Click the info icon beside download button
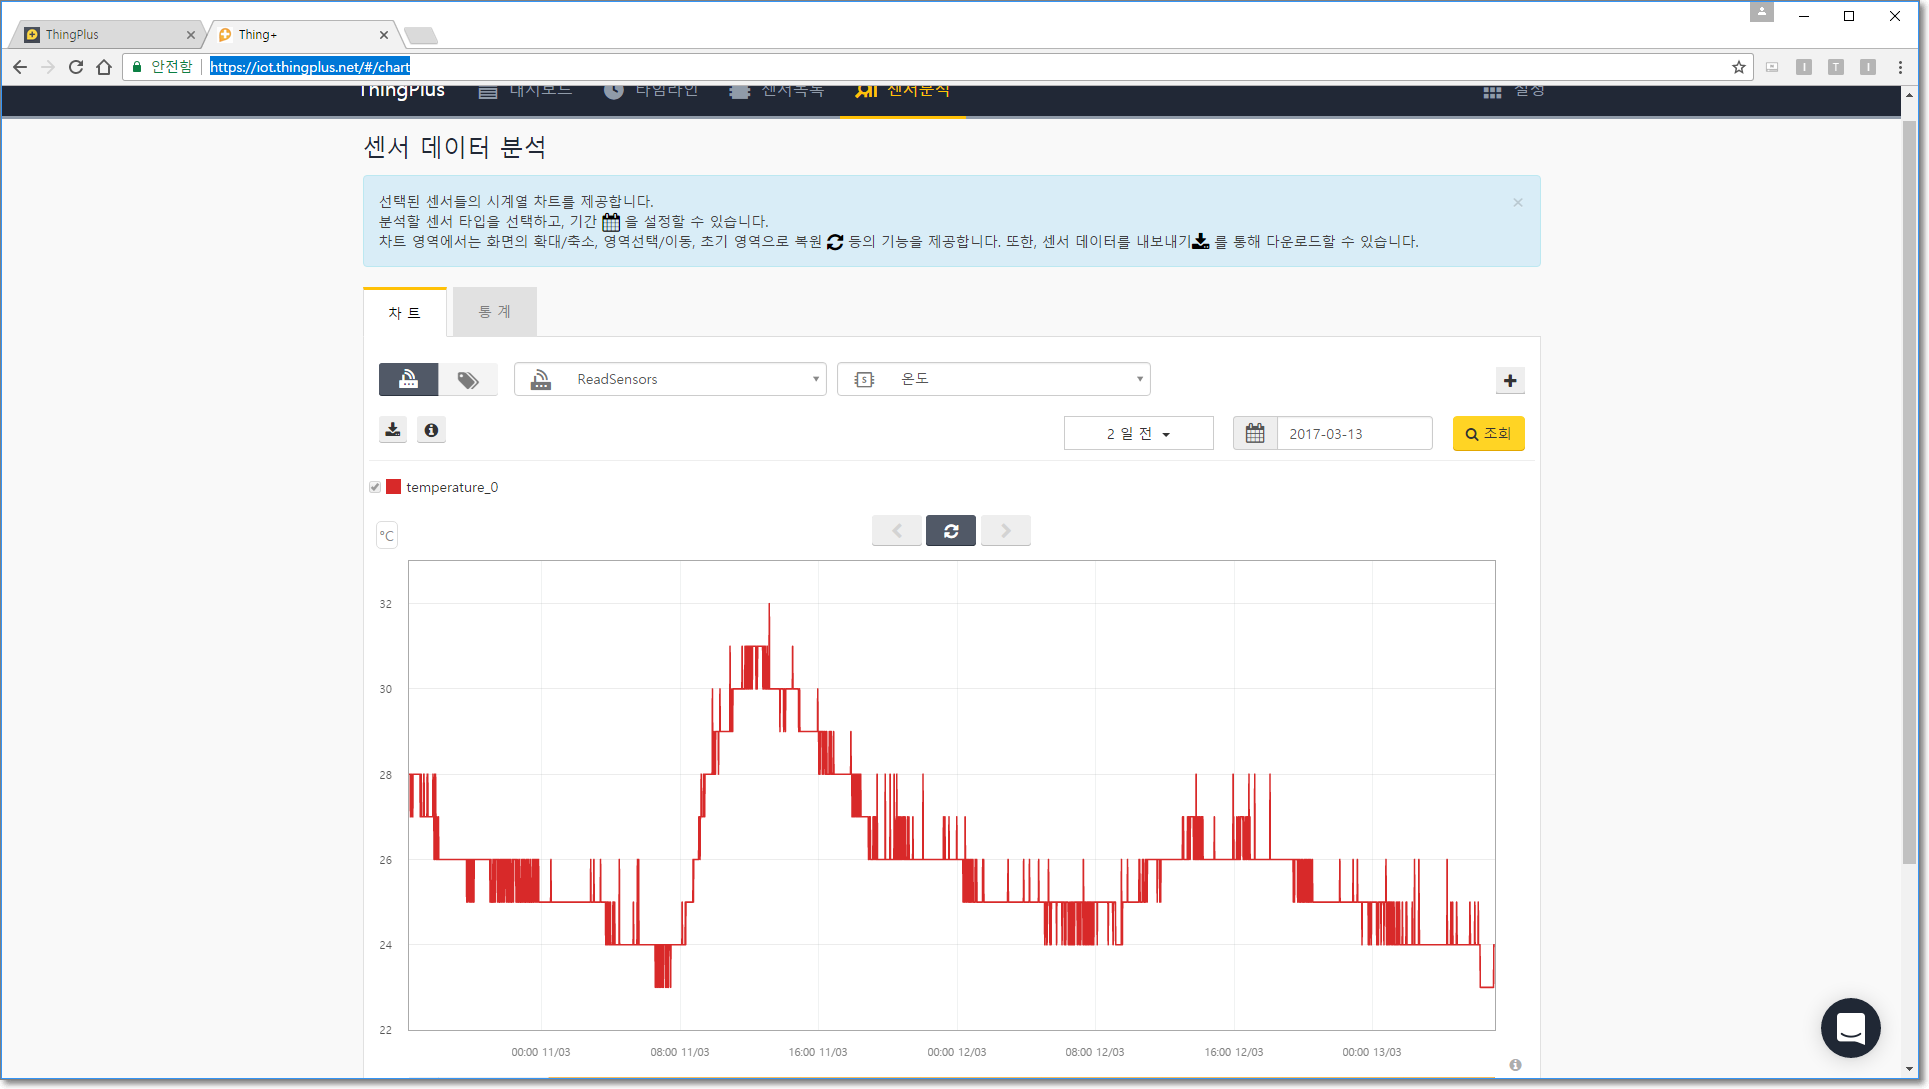This screenshot has width=1929, height=1089. 431,430
